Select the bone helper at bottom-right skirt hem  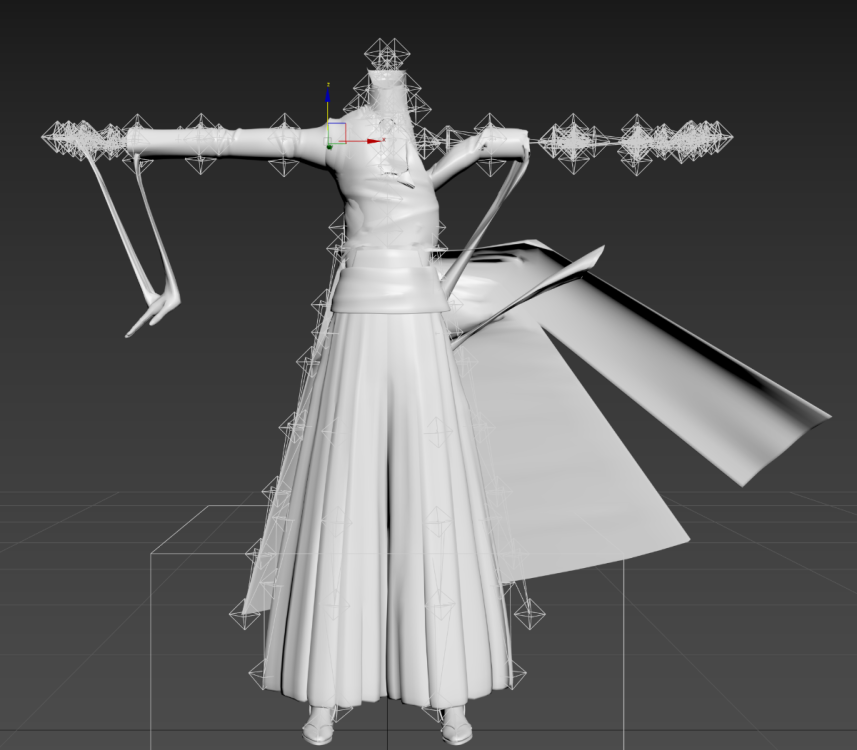coord(529,612)
